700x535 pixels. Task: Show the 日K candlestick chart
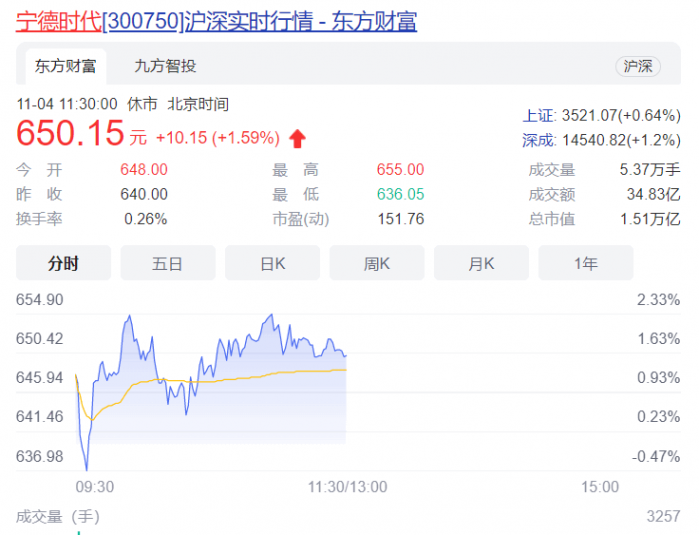pos(272,264)
